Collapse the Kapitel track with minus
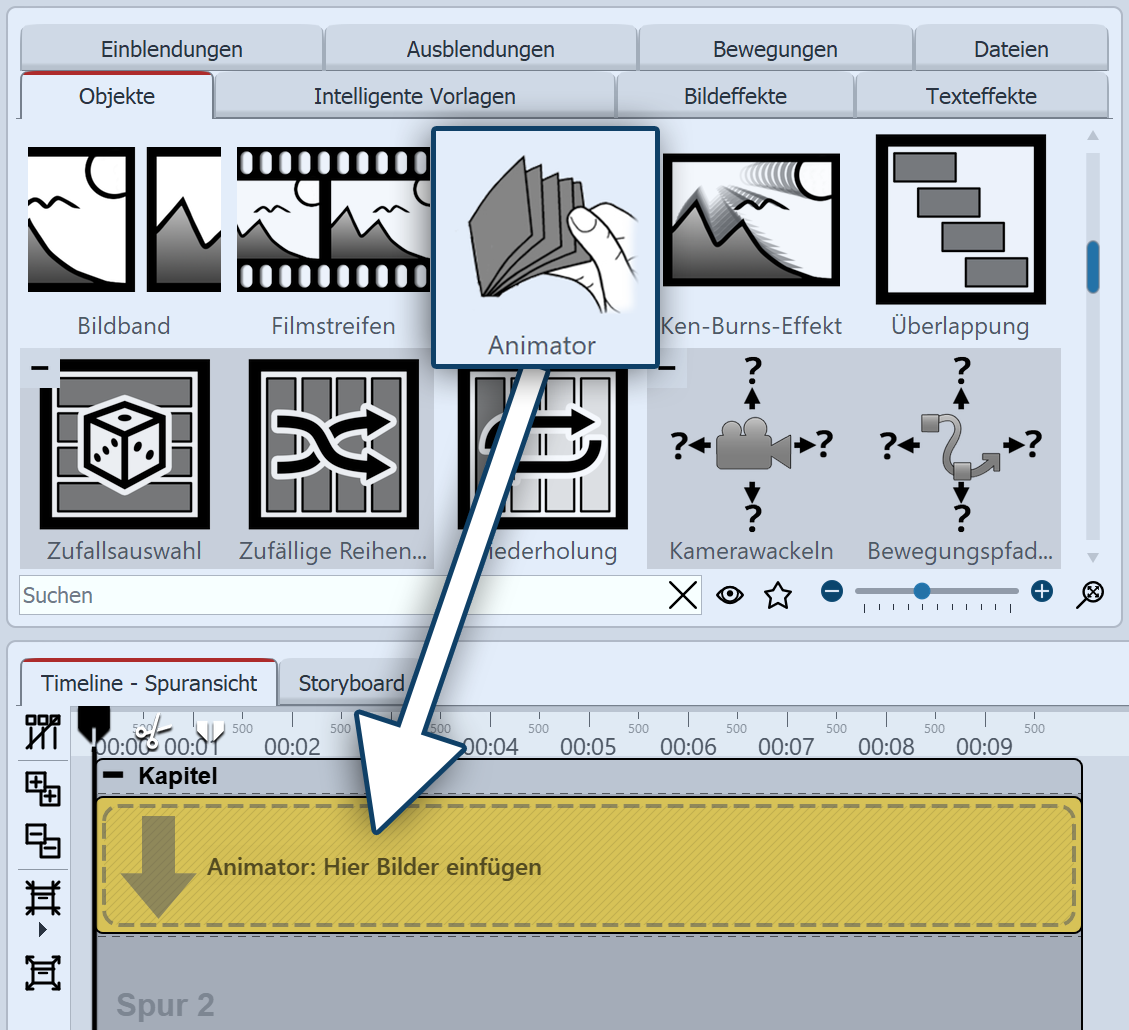The height and width of the screenshot is (1030, 1129). pyautogui.click(x=115, y=775)
